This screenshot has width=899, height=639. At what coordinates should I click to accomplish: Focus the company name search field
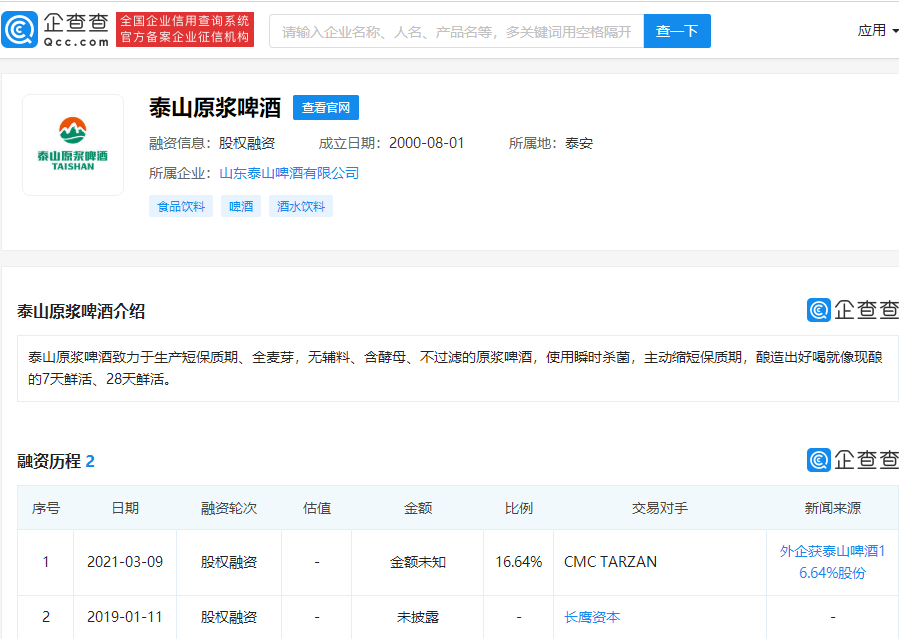click(x=456, y=31)
